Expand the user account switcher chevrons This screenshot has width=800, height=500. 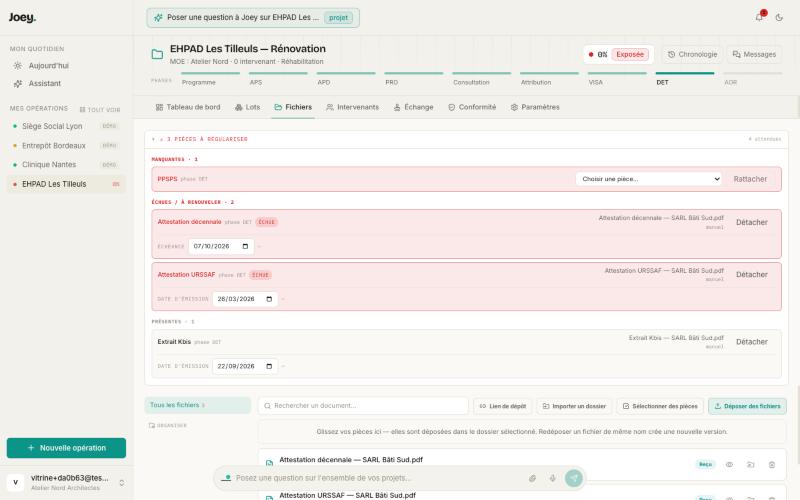coord(121,483)
